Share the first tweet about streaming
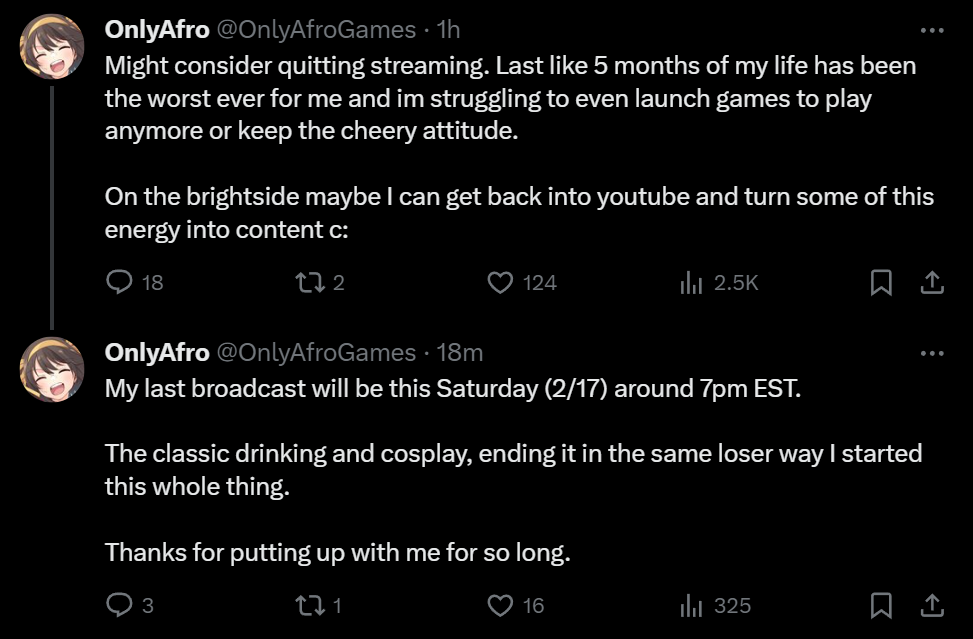Screen dimensions: 973x639 (932, 283)
